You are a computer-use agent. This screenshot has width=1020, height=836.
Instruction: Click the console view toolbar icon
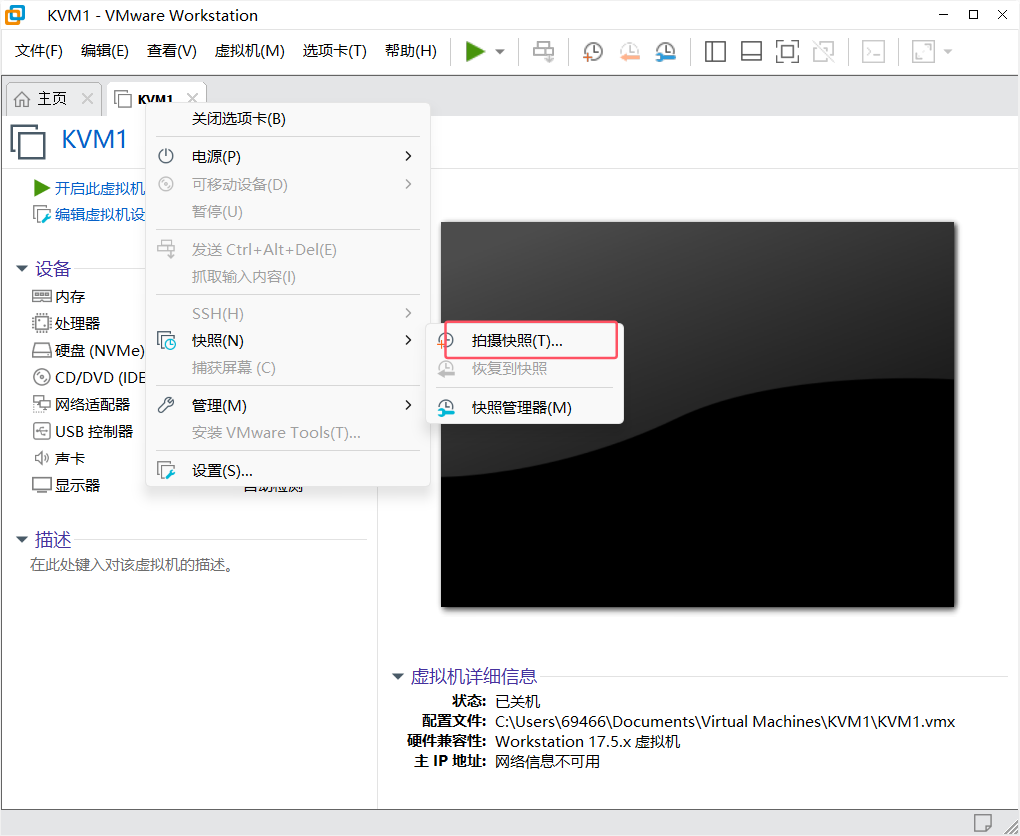tap(873, 51)
